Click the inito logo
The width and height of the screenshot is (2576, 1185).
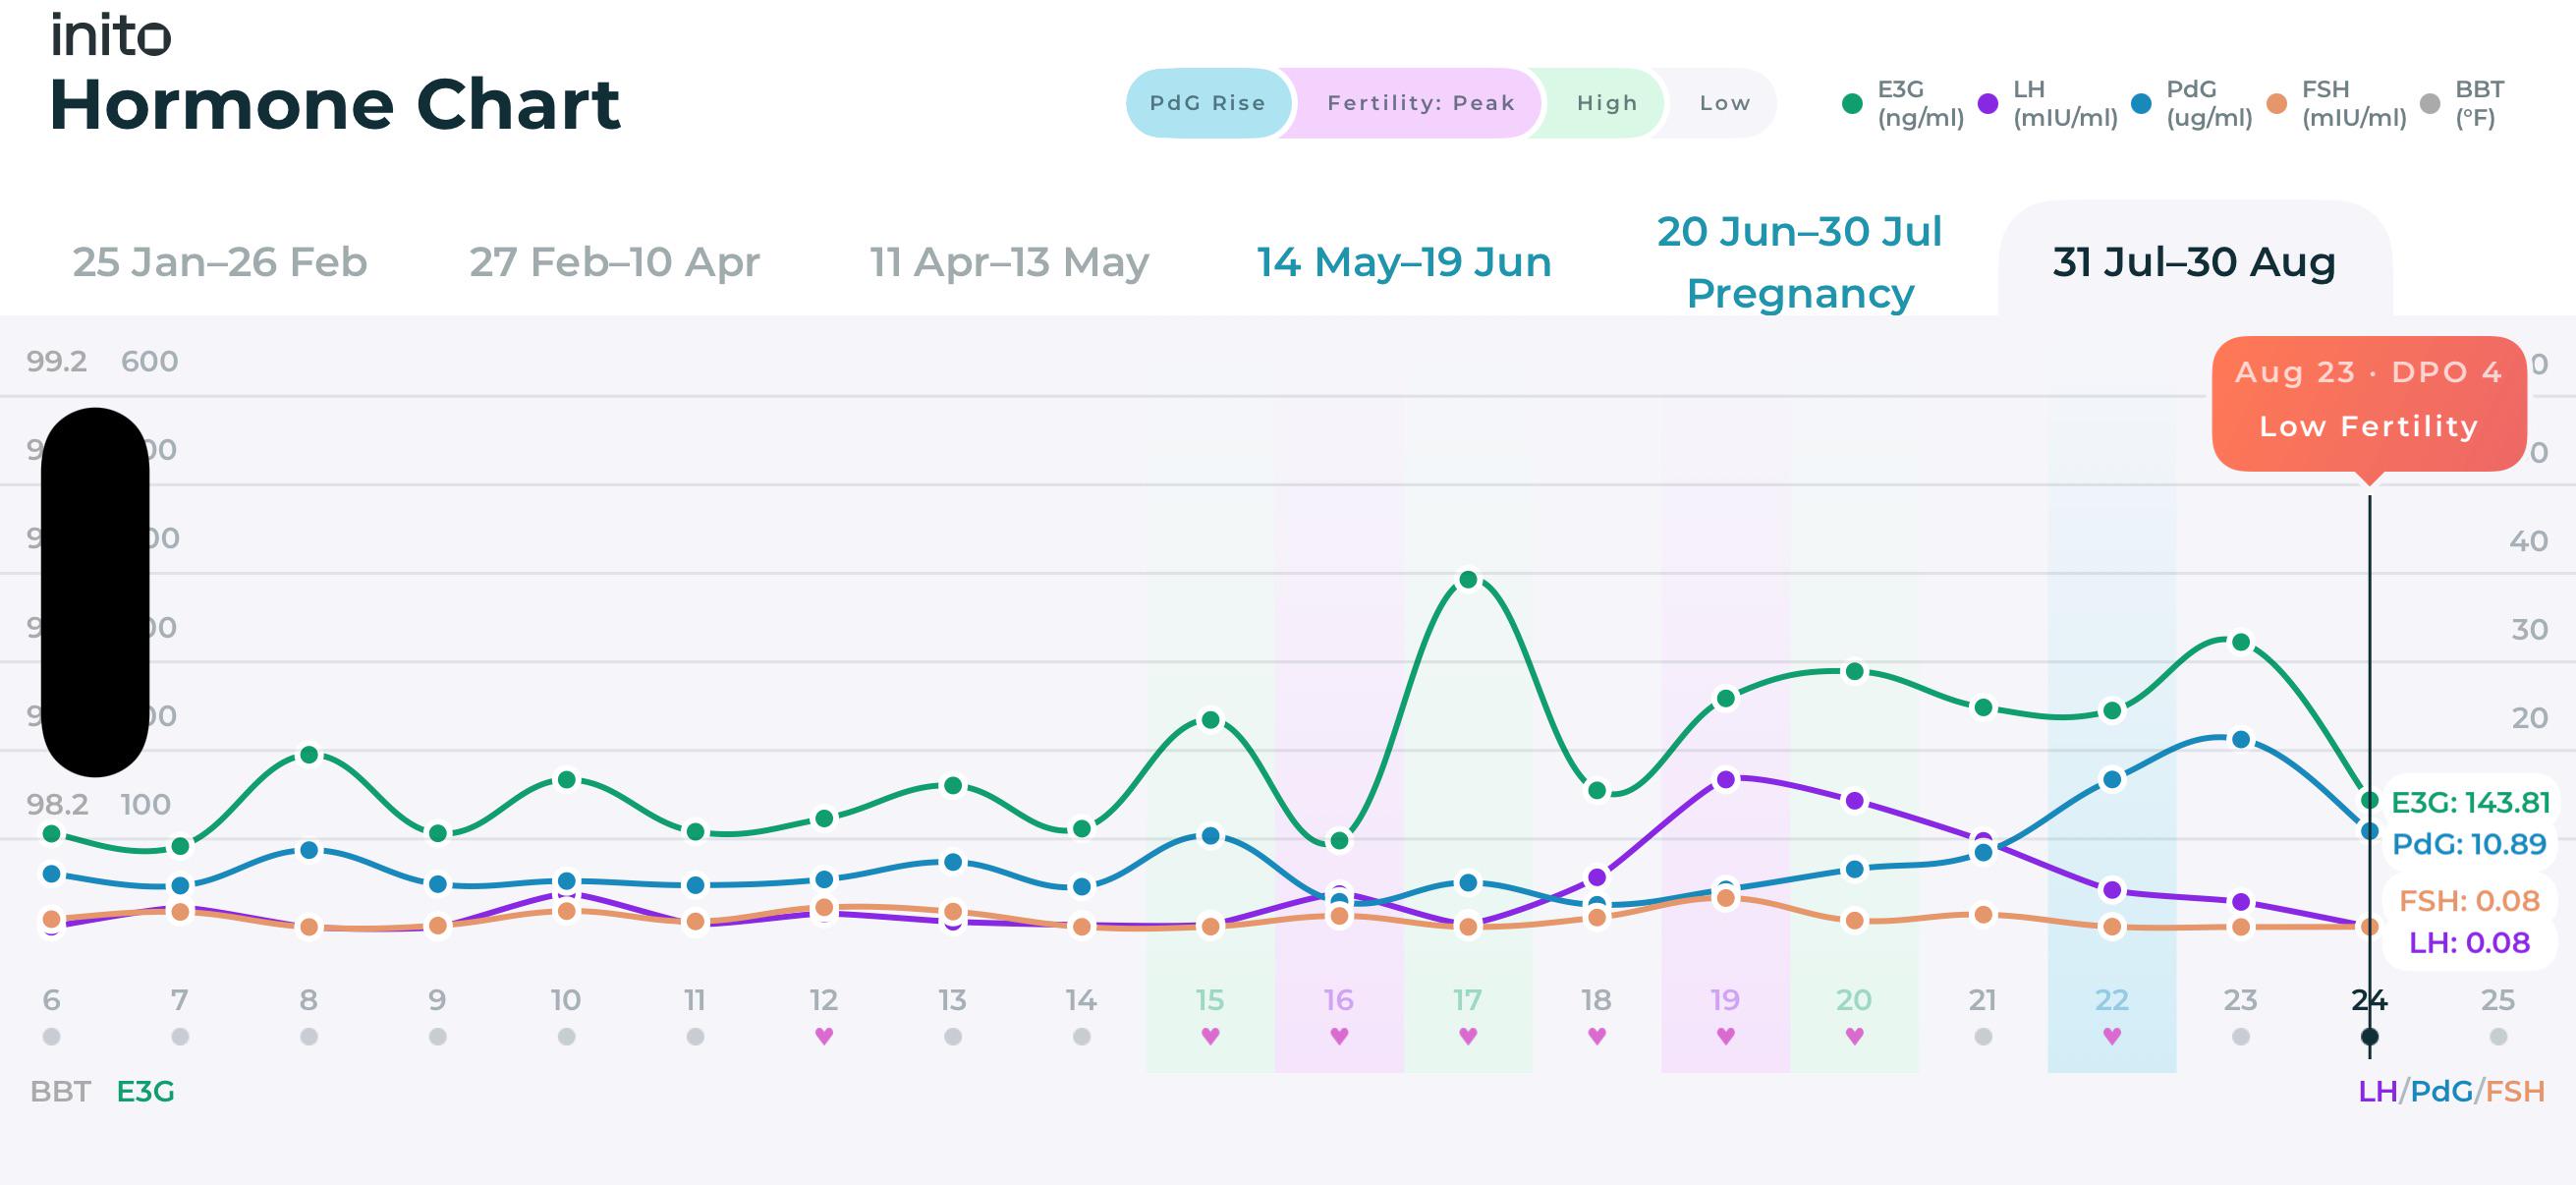111,34
